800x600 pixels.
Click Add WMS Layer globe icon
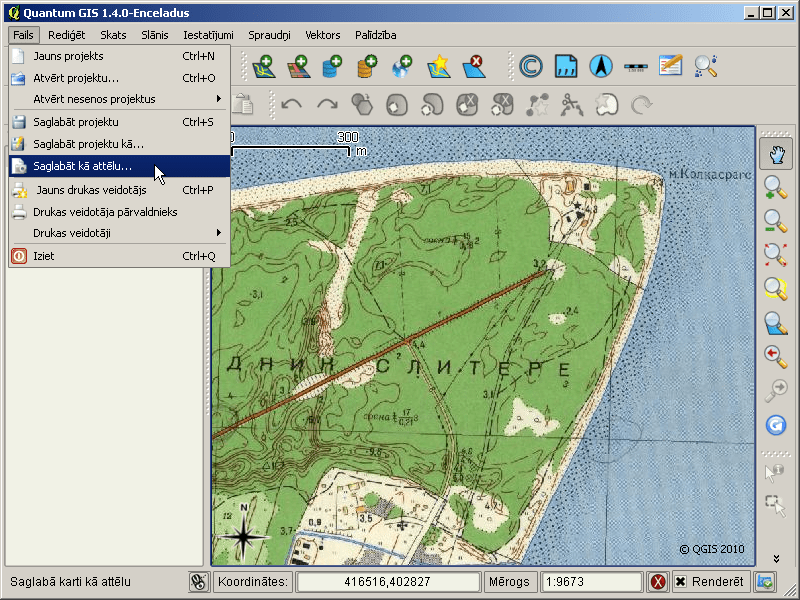[402, 66]
